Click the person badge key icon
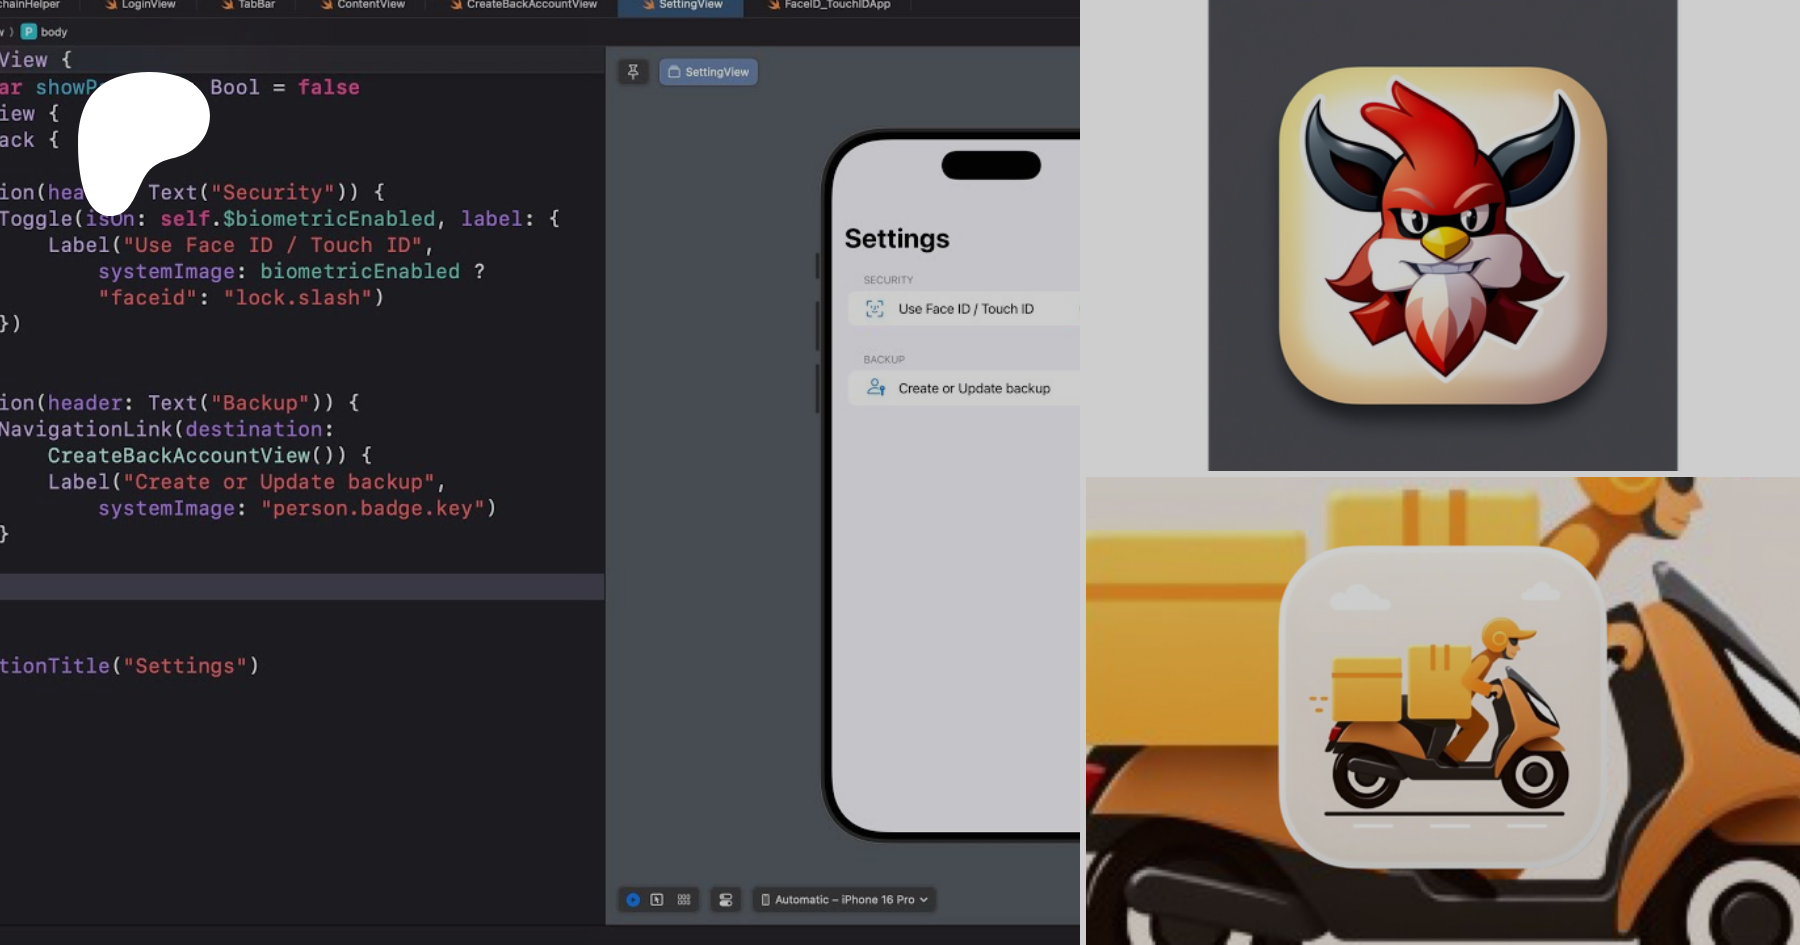The image size is (1800, 945). click(x=876, y=388)
